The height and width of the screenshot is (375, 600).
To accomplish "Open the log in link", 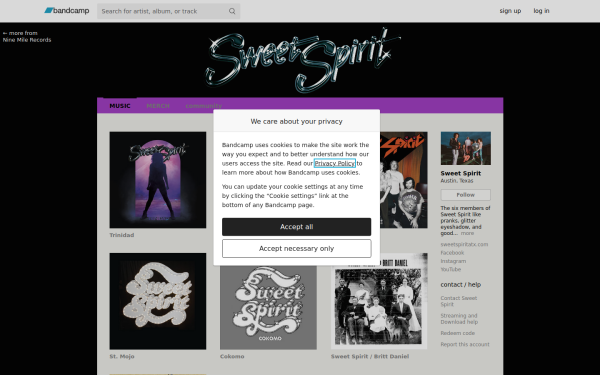I will click(541, 11).
